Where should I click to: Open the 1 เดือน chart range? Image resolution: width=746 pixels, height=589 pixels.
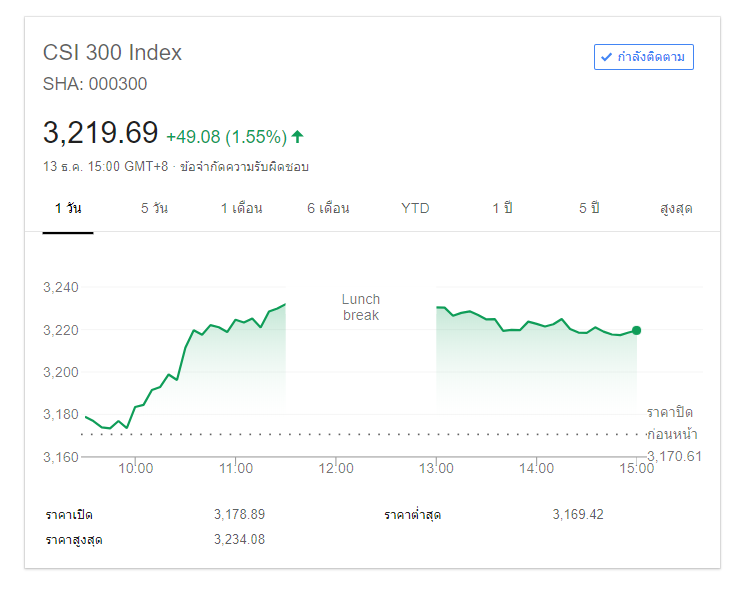click(241, 208)
